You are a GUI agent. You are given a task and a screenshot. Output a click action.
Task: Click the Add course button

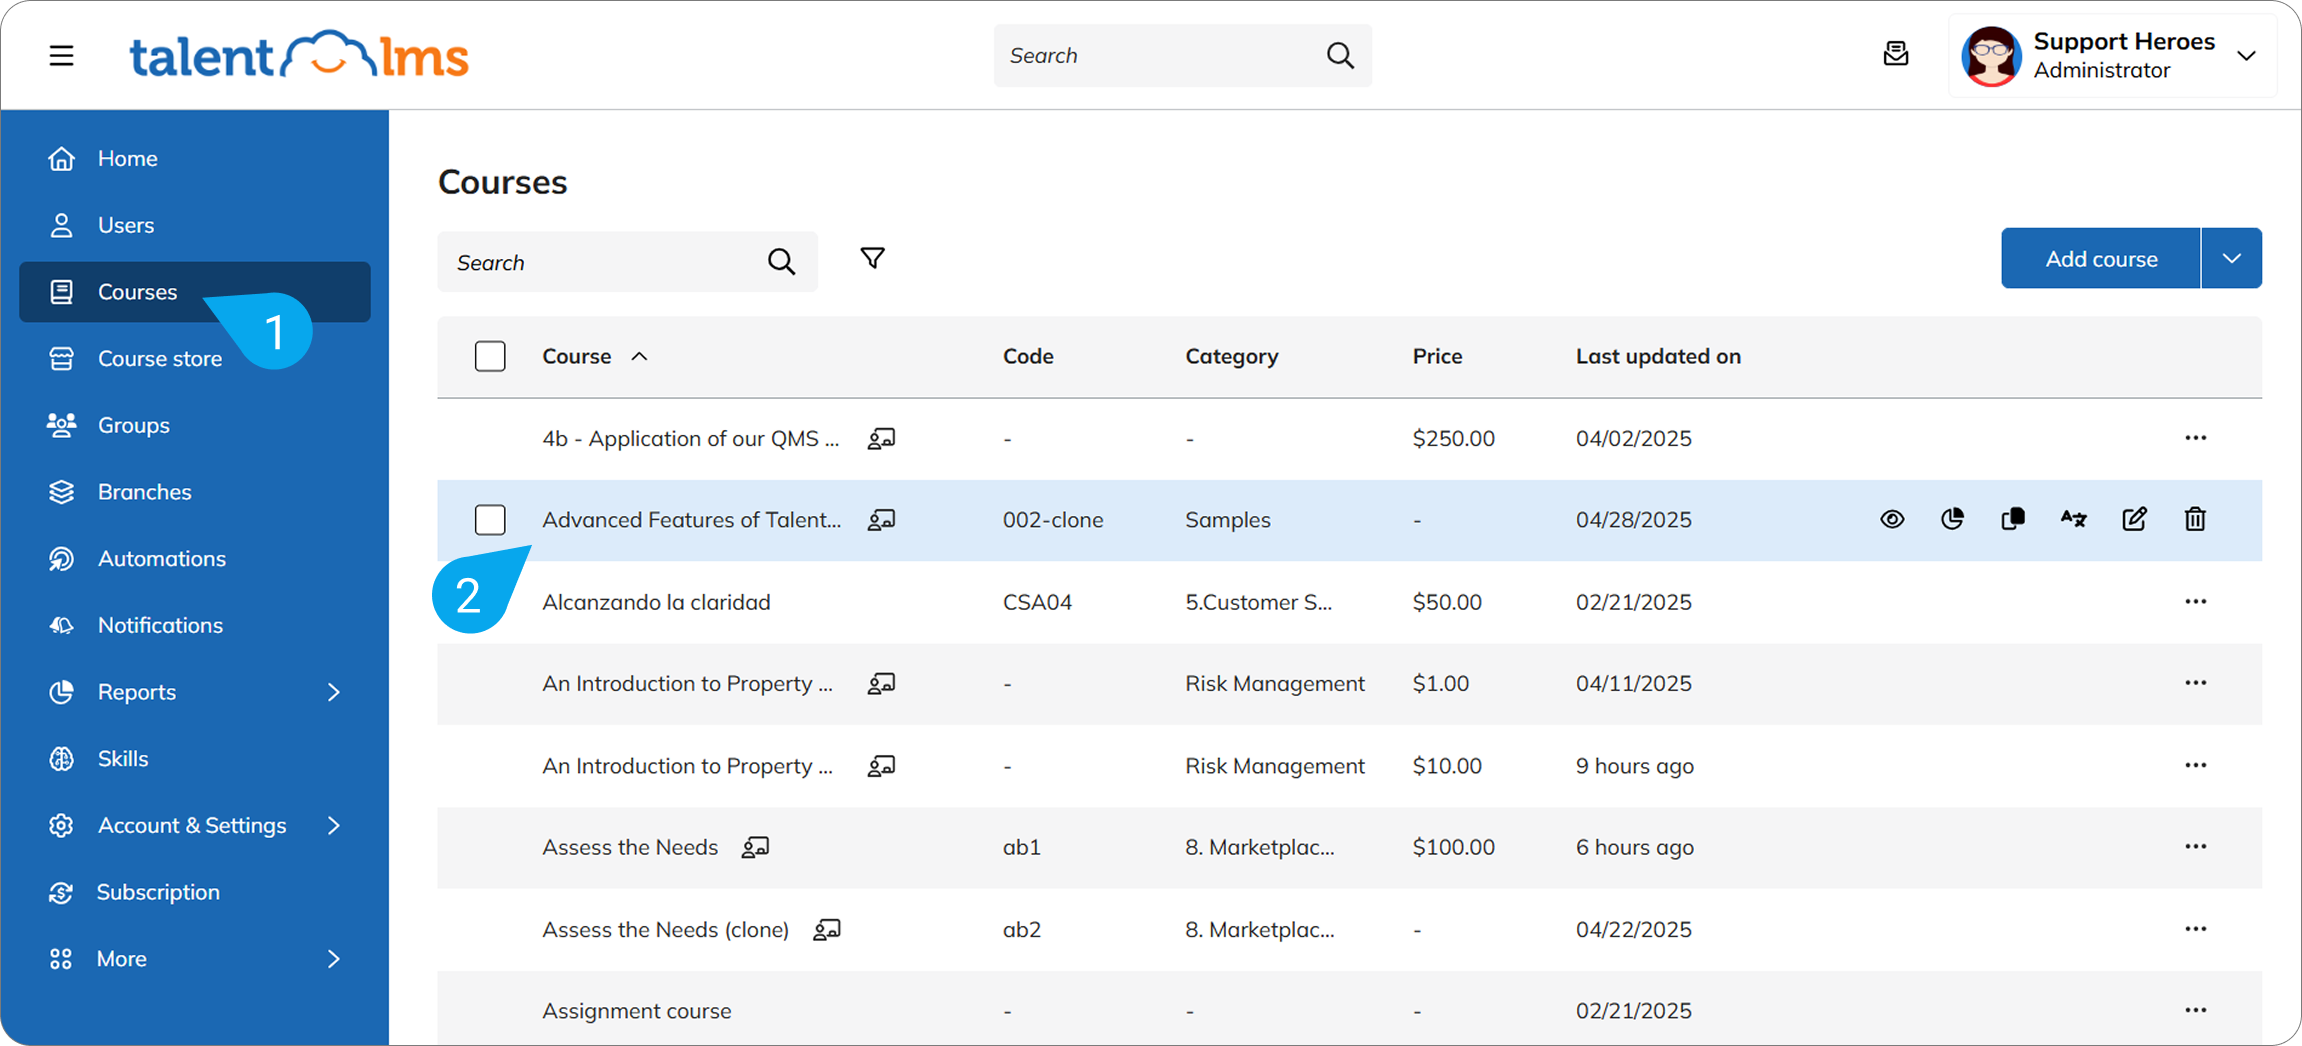2100,259
